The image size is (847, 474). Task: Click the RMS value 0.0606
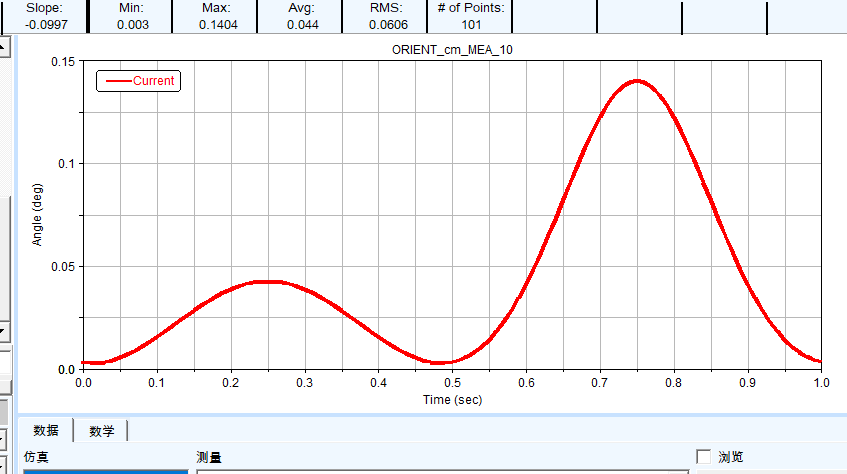pyautogui.click(x=388, y=25)
